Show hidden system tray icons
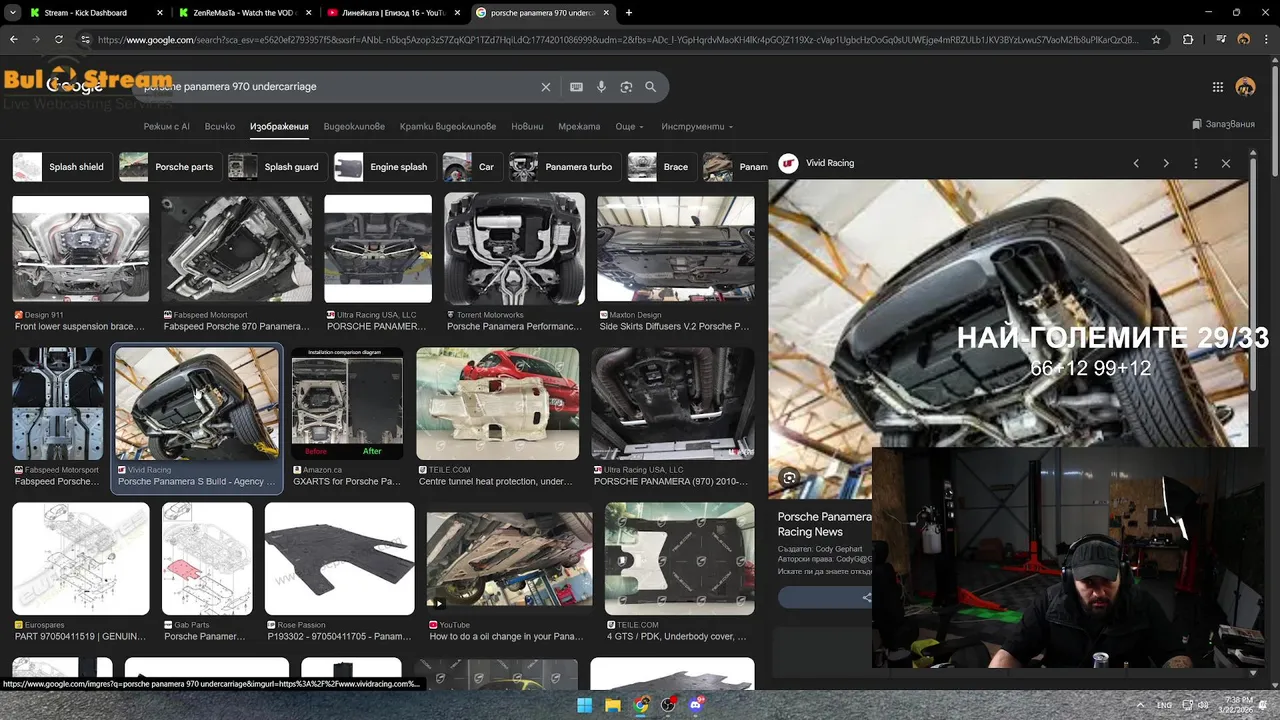Viewport: 1280px width, 720px height. [x=1141, y=705]
